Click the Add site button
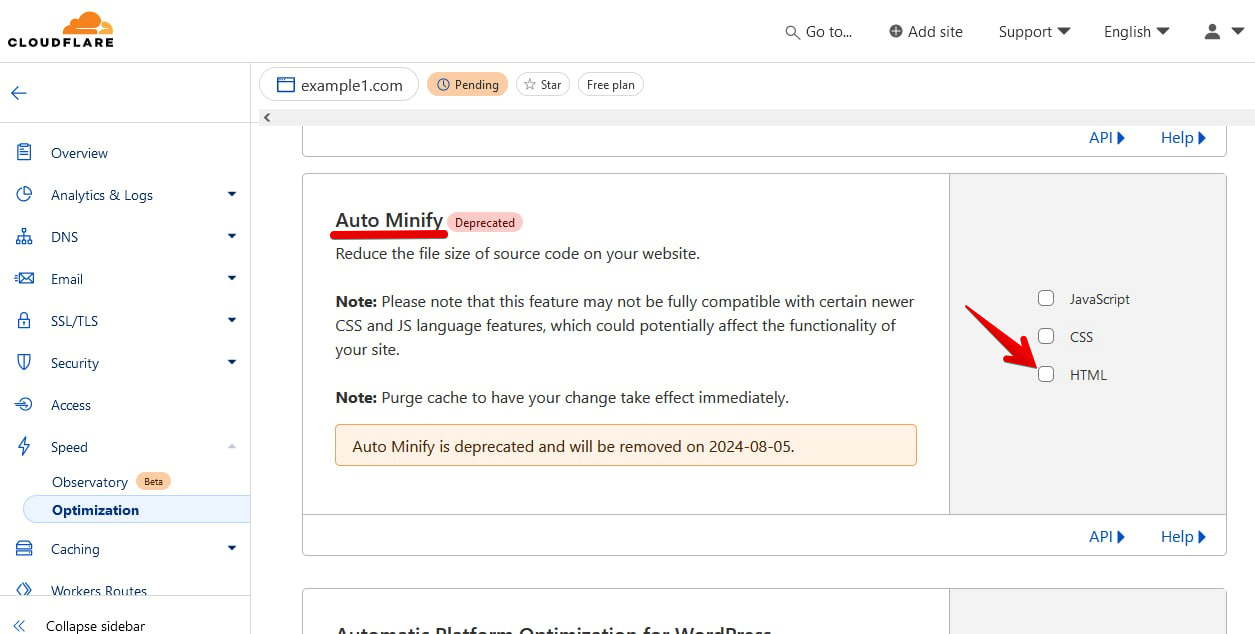Screen dimensions: 1255x634 926,32
